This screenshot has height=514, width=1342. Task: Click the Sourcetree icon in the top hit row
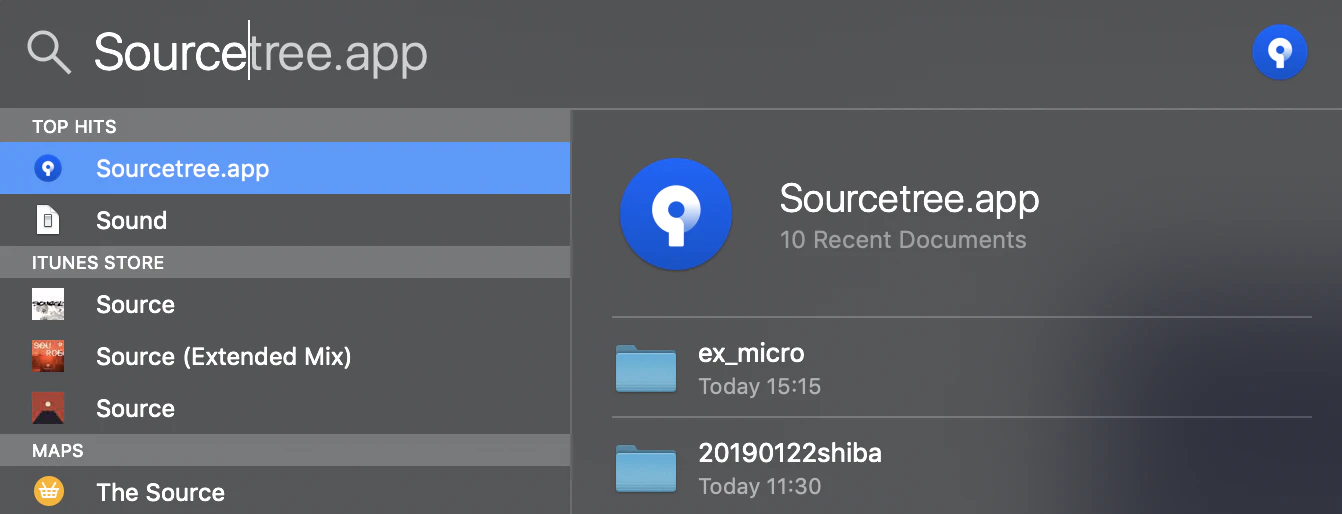point(47,168)
